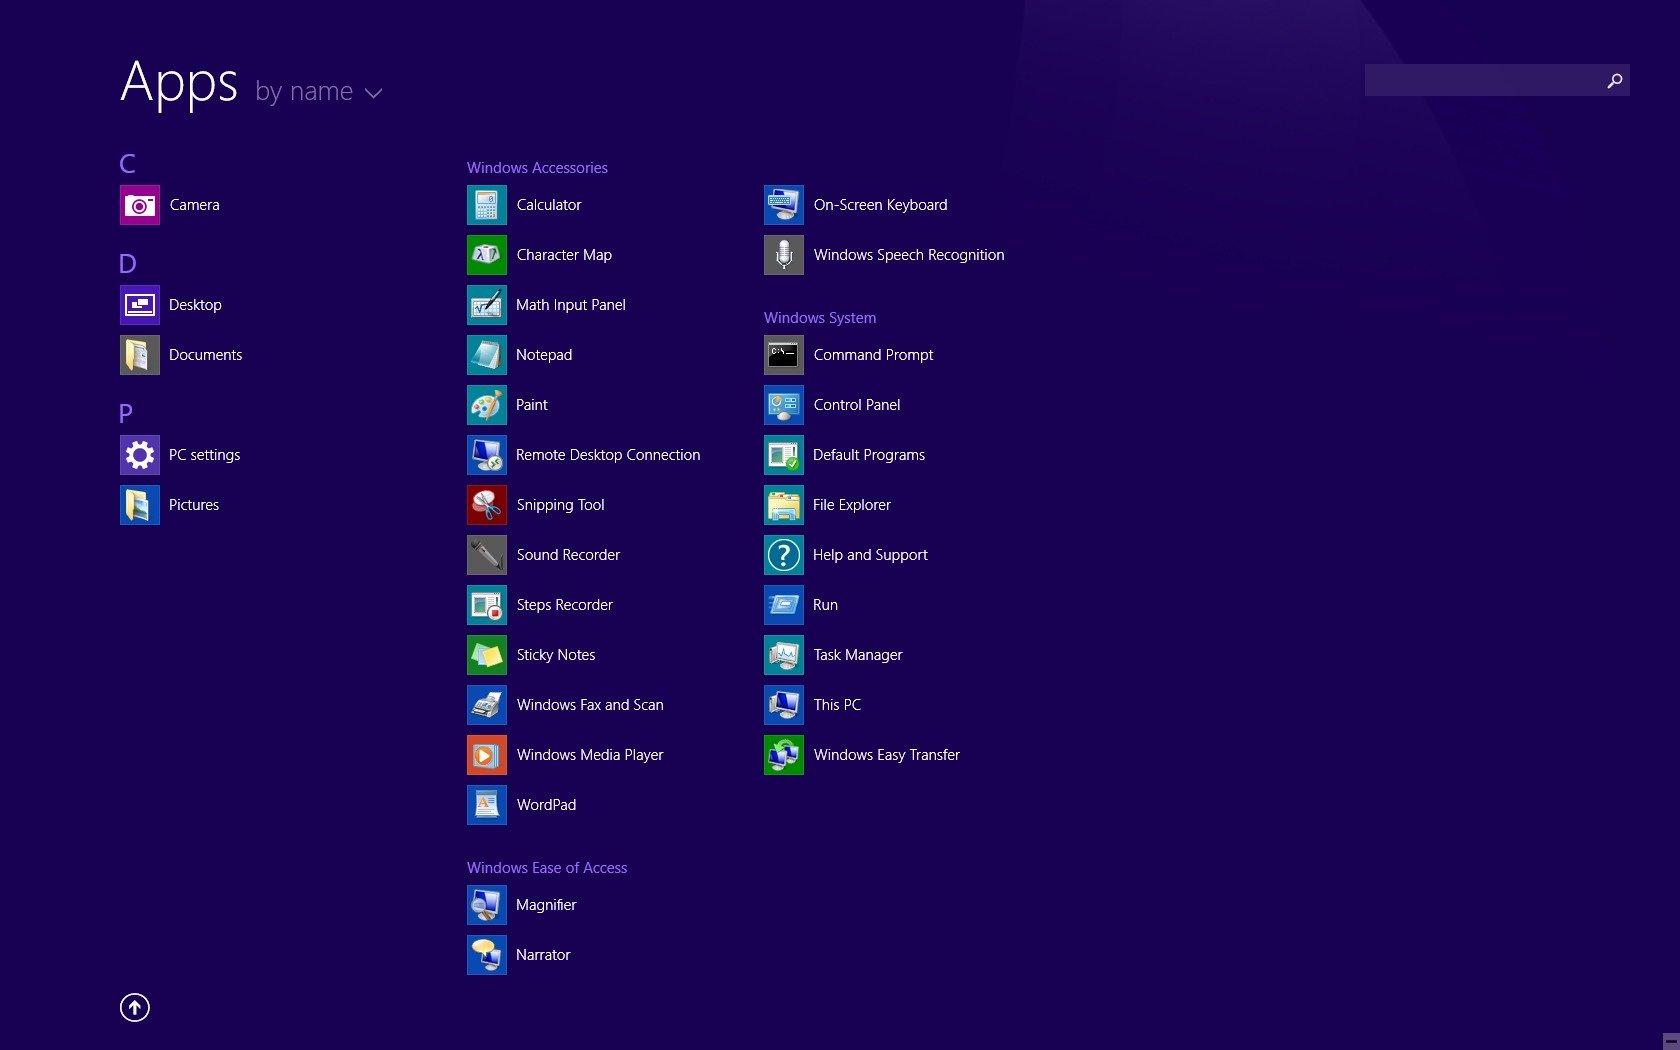Image resolution: width=1680 pixels, height=1050 pixels.
Task: Open the Camera app icon
Action: pyautogui.click(x=139, y=205)
